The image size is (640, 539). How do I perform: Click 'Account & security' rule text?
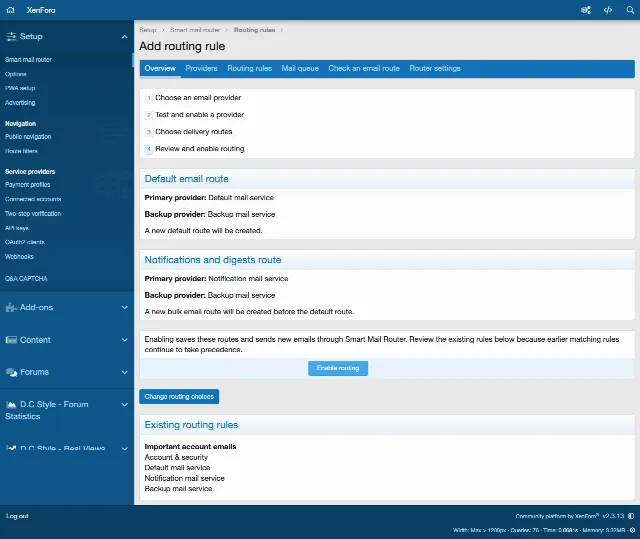(x=176, y=457)
